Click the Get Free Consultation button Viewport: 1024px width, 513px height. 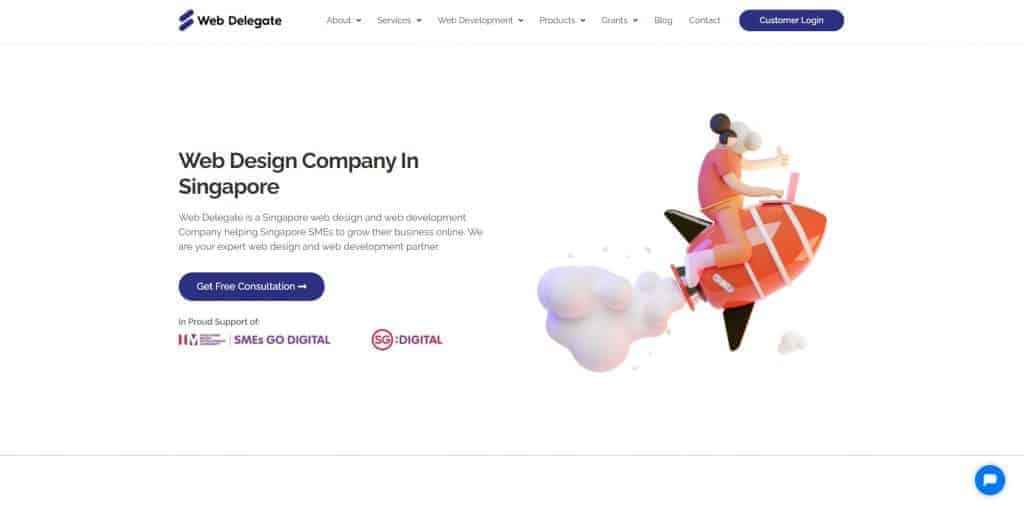point(251,287)
